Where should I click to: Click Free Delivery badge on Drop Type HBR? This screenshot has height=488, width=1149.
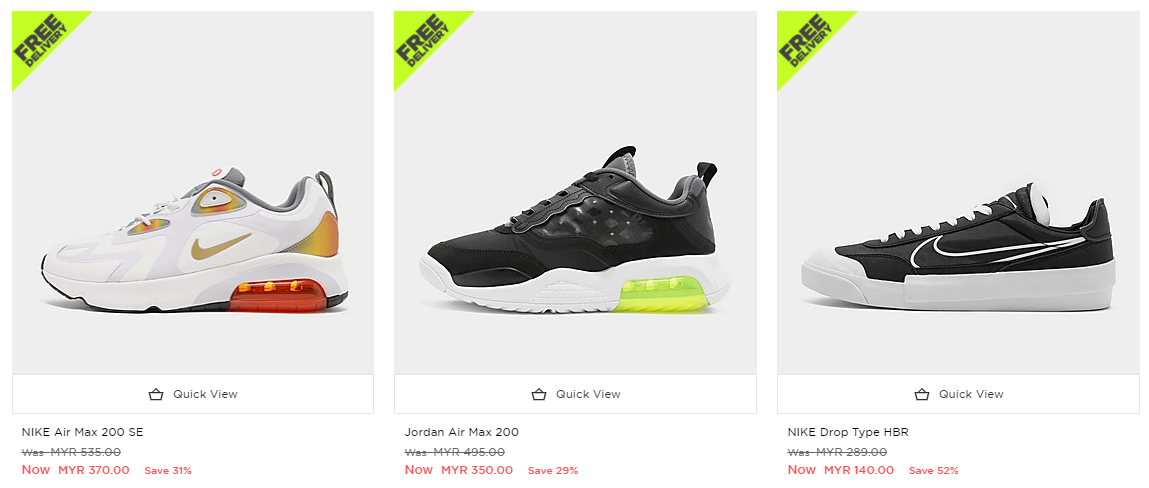804,39
